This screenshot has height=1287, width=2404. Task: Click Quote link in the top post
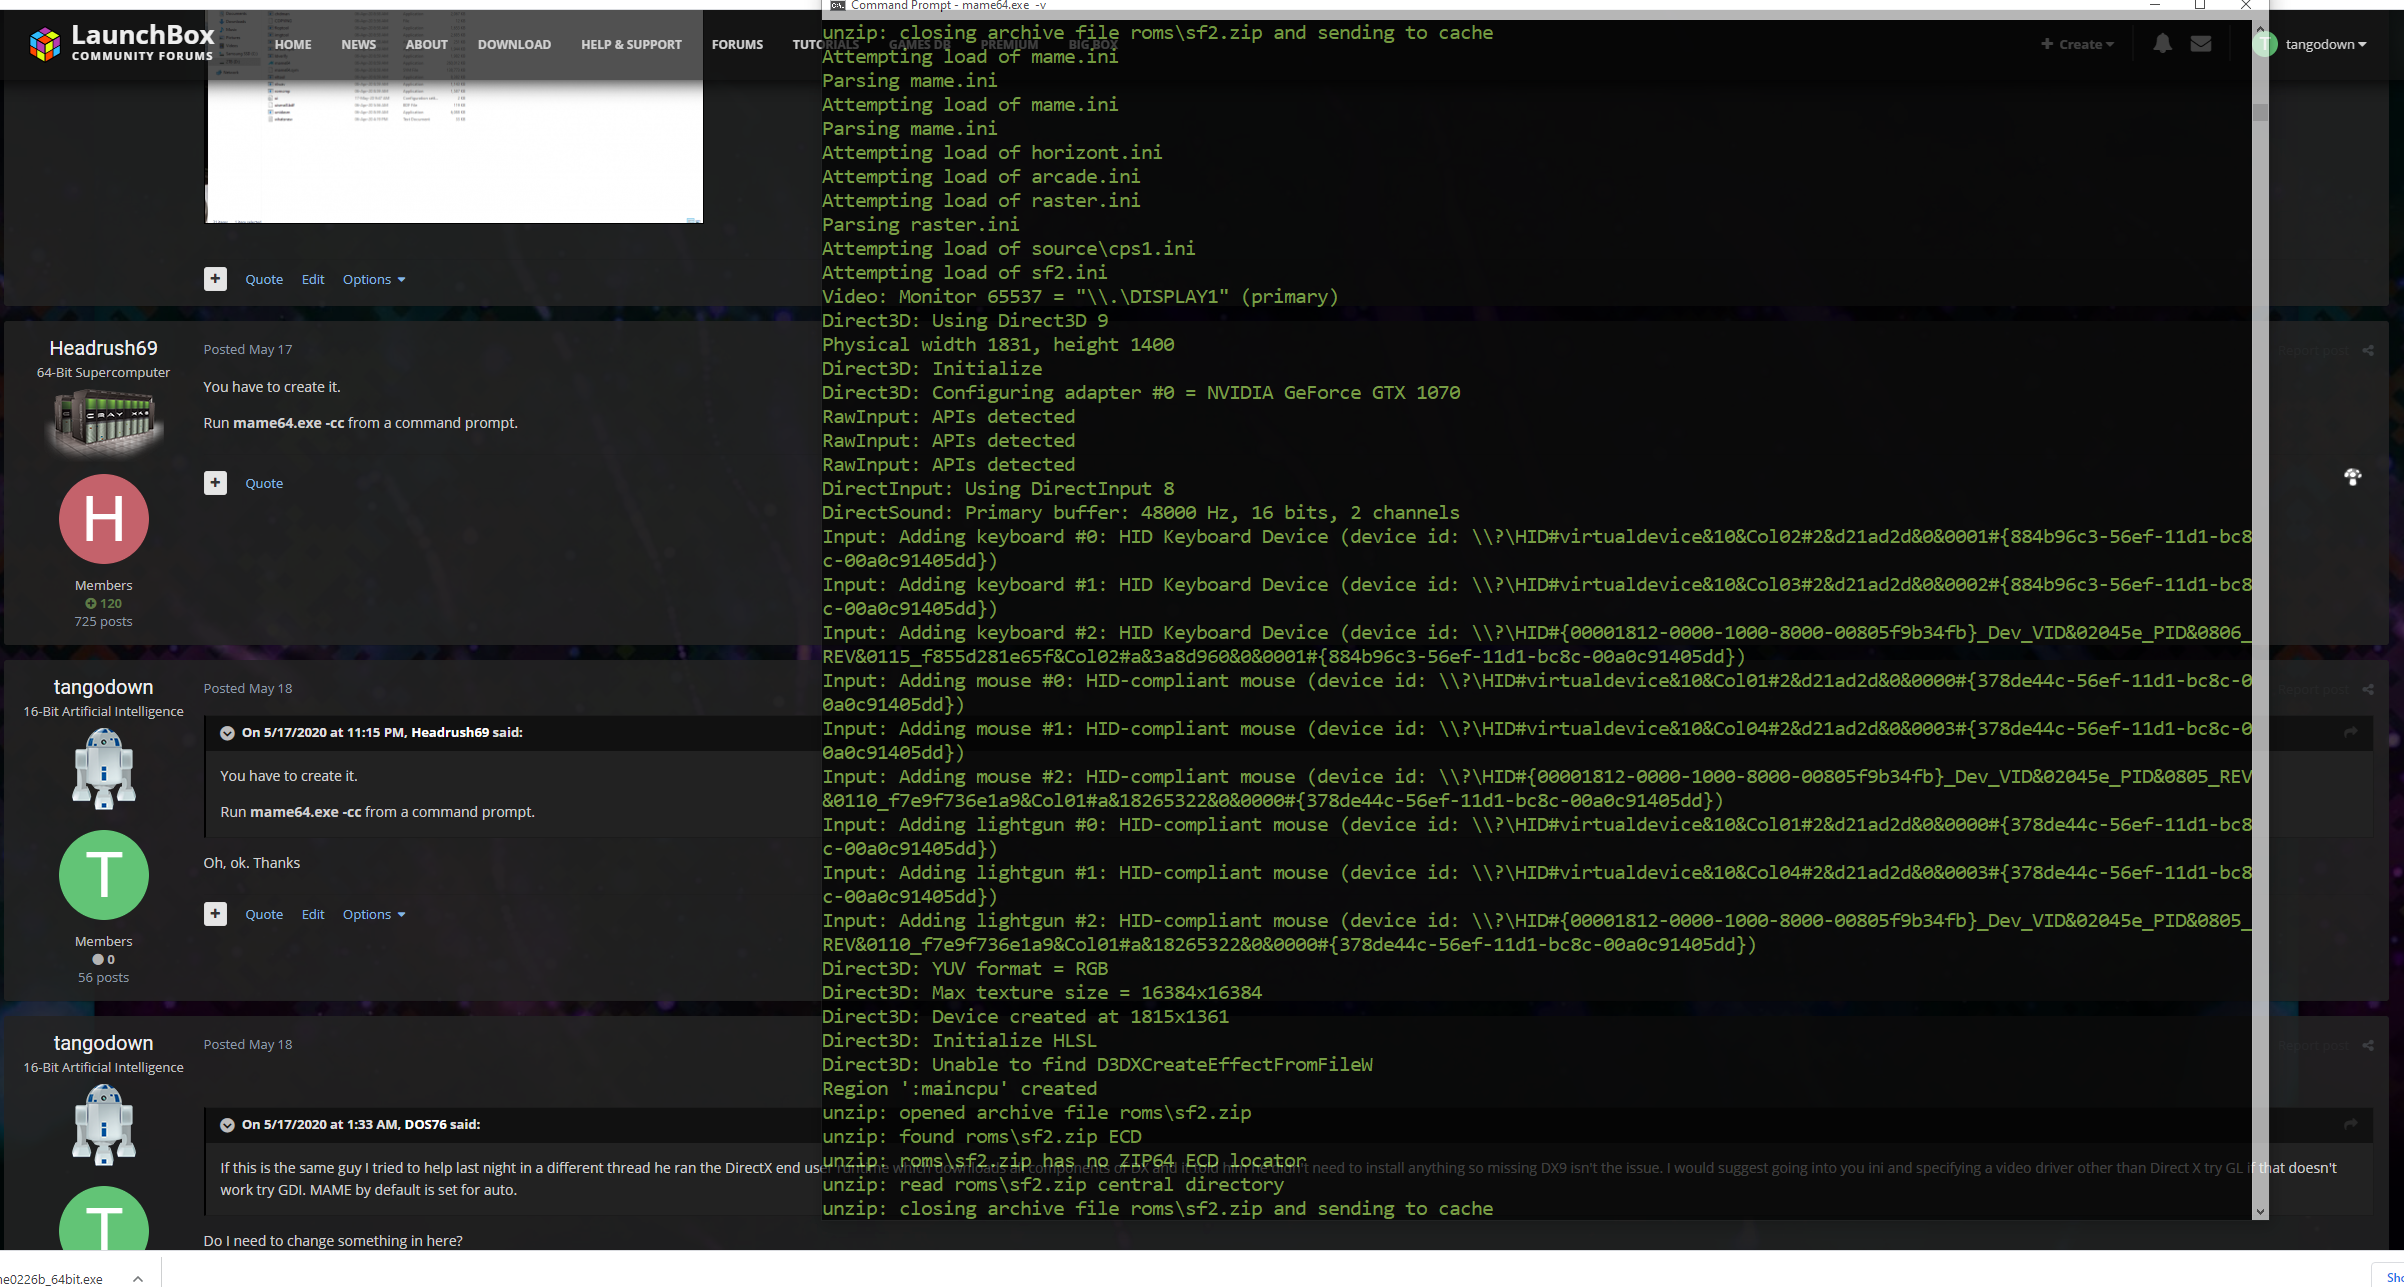coord(264,279)
